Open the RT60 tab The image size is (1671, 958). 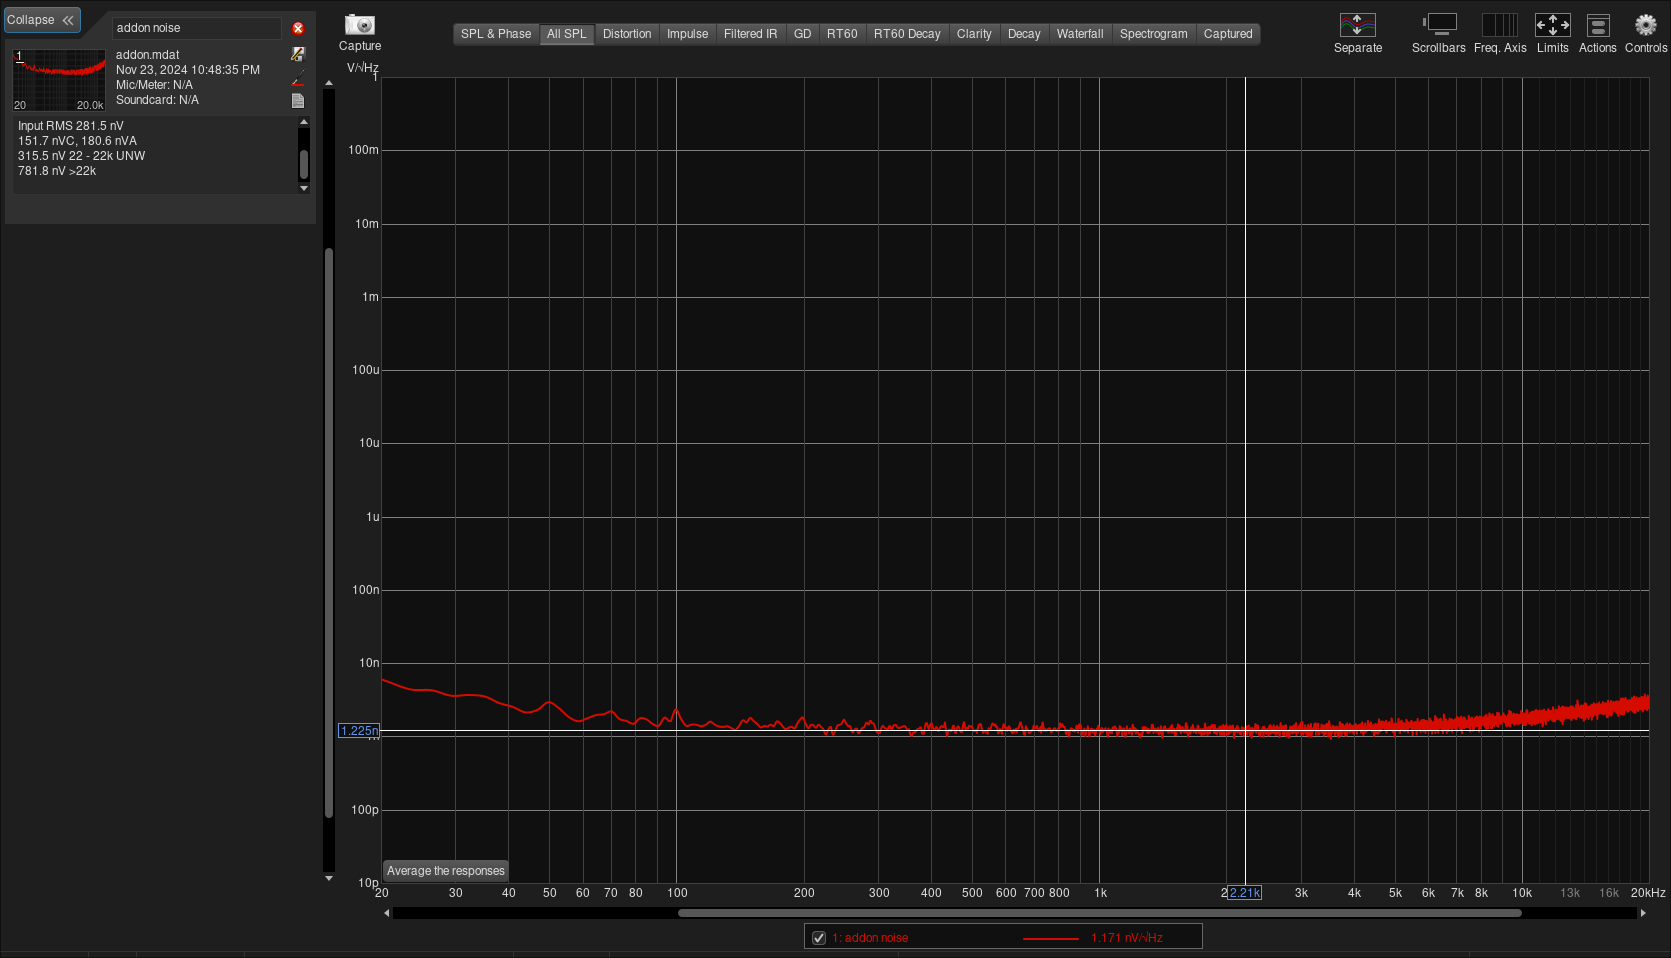pyautogui.click(x=842, y=34)
